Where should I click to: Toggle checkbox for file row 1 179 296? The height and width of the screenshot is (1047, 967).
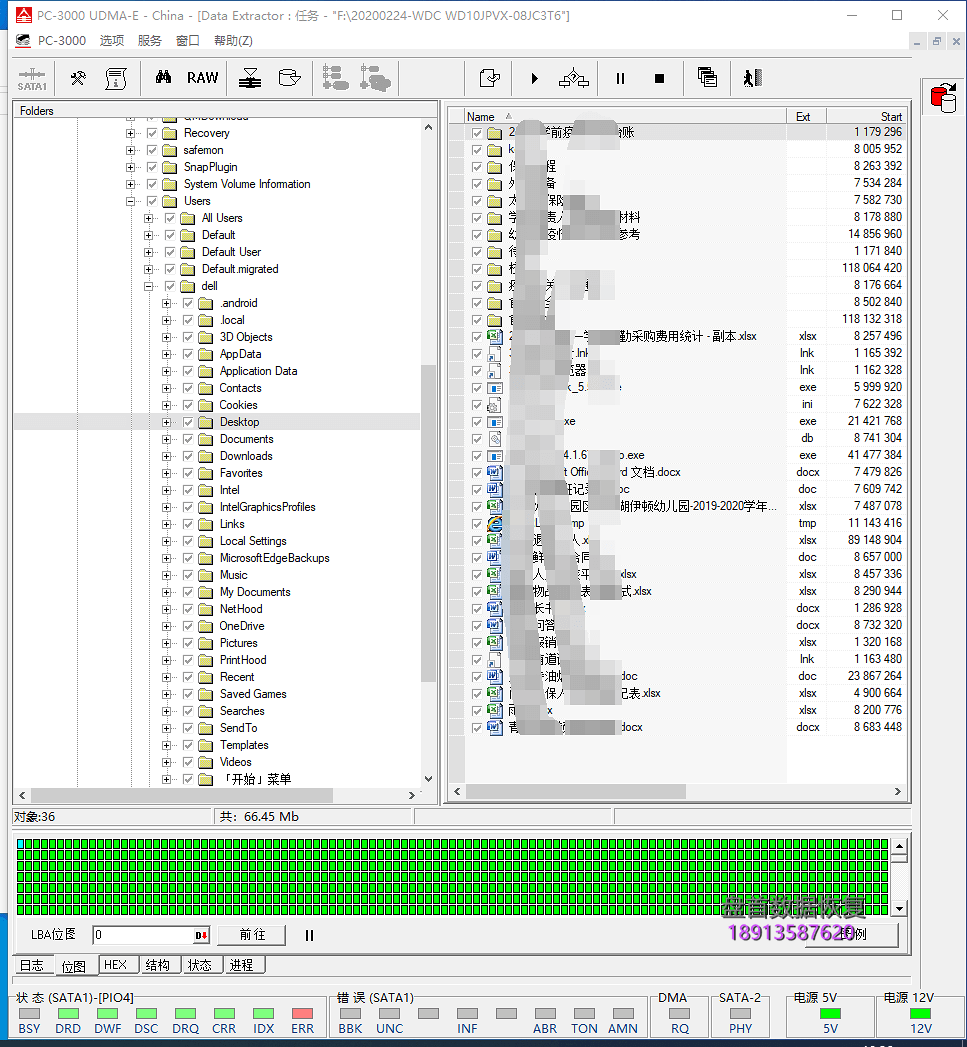pyautogui.click(x=477, y=133)
